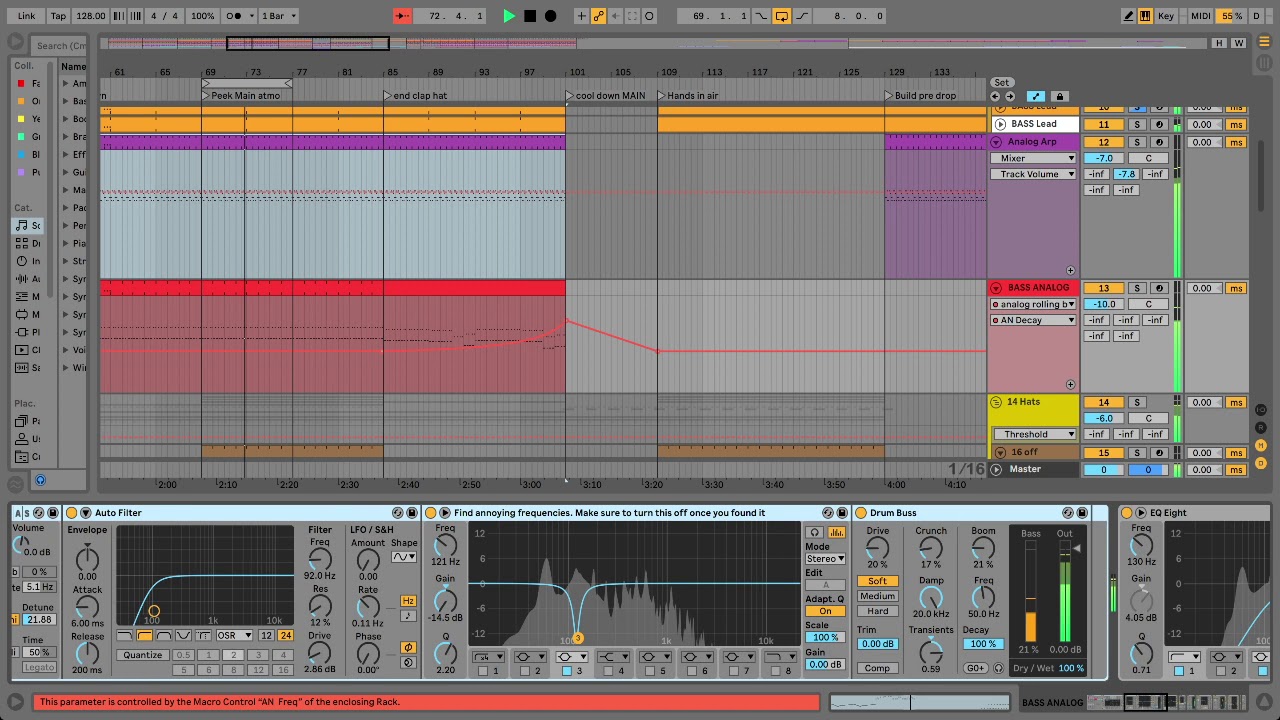The height and width of the screenshot is (720, 1280).
Task: Adjust the Drum Buss Dry/Wet slider
Action: (1071, 668)
